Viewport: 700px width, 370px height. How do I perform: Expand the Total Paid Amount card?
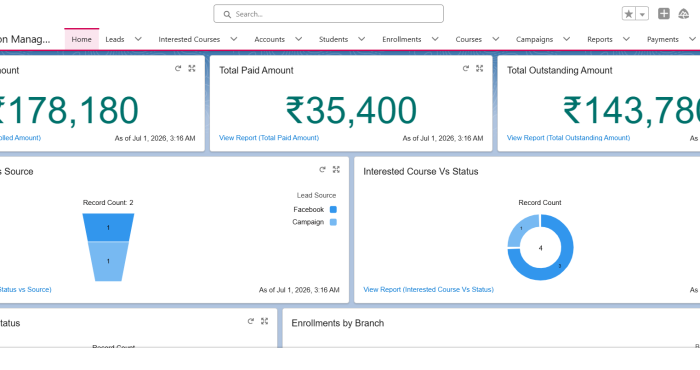pos(479,68)
